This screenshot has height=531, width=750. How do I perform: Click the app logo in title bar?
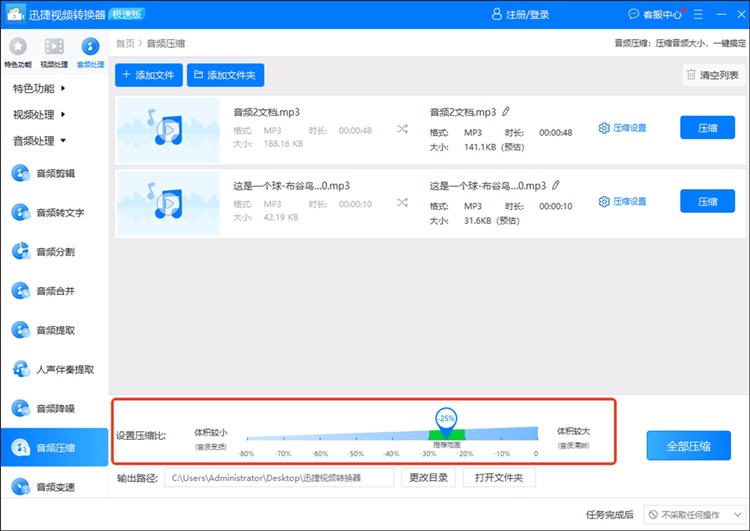pyautogui.click(x=15, y=14)
